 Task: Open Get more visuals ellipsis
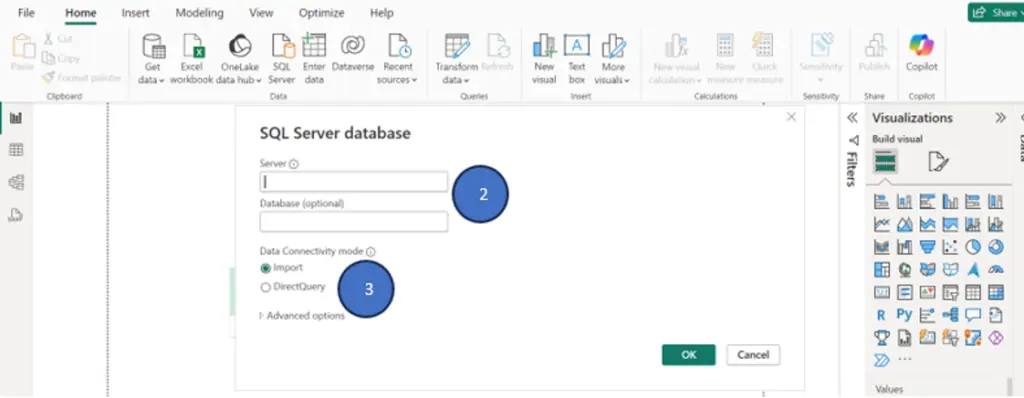904,359
